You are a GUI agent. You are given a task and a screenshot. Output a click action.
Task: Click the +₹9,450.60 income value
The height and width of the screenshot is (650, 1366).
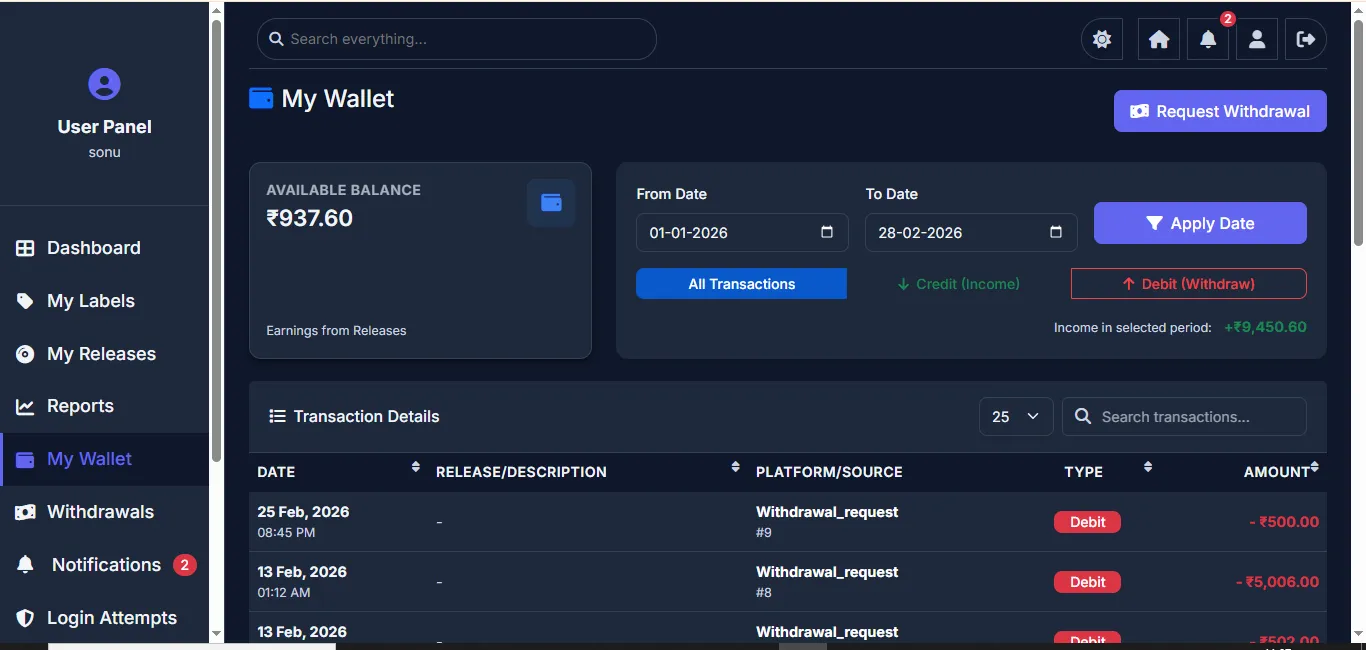pos(1265,327)
